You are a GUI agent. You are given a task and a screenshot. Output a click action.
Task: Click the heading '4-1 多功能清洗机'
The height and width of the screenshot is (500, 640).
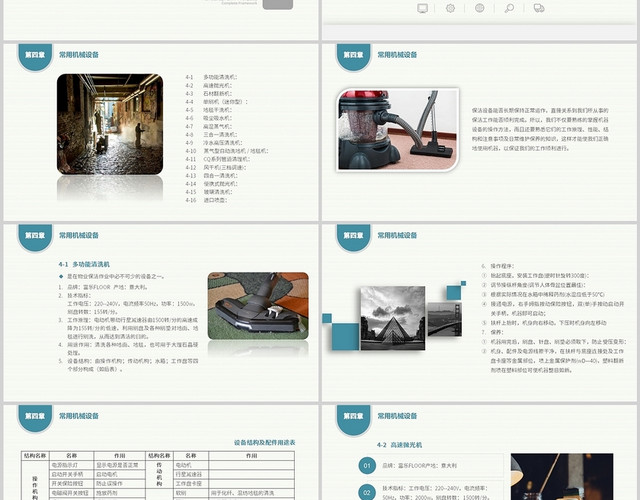[x=84, y=264]
